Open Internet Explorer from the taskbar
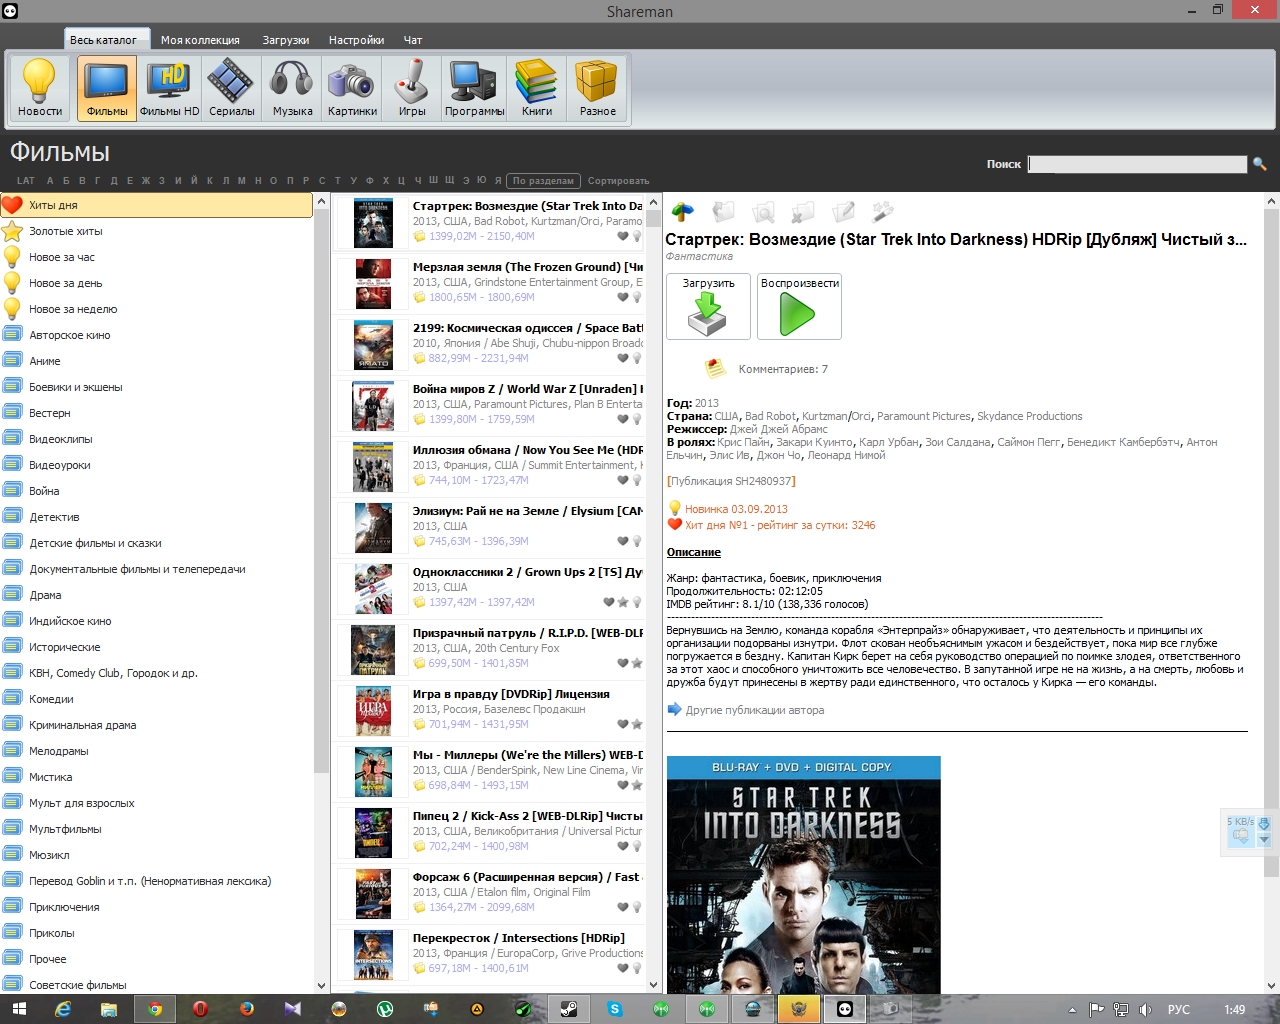 click(63, 1009)
